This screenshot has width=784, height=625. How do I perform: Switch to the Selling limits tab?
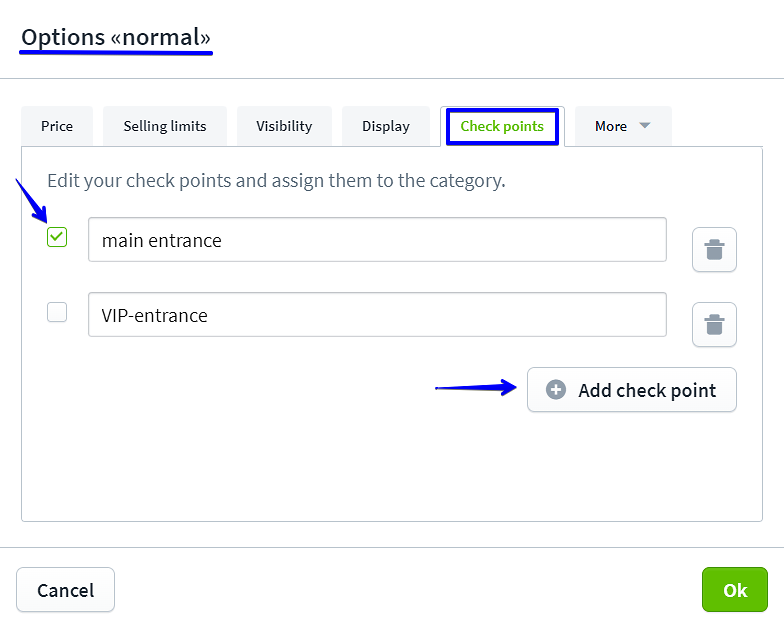(x=165, y=126)
